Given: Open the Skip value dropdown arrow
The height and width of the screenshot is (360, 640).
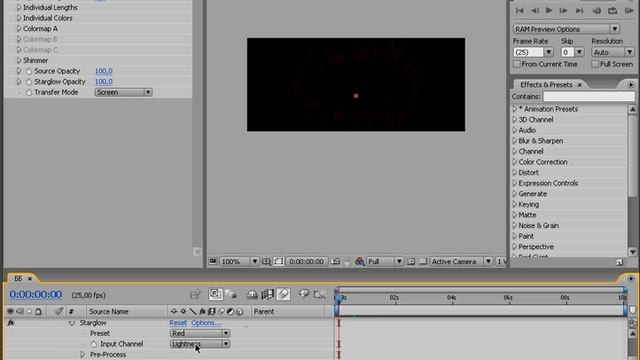Looking at the screenshot, I should coord(579,52).
